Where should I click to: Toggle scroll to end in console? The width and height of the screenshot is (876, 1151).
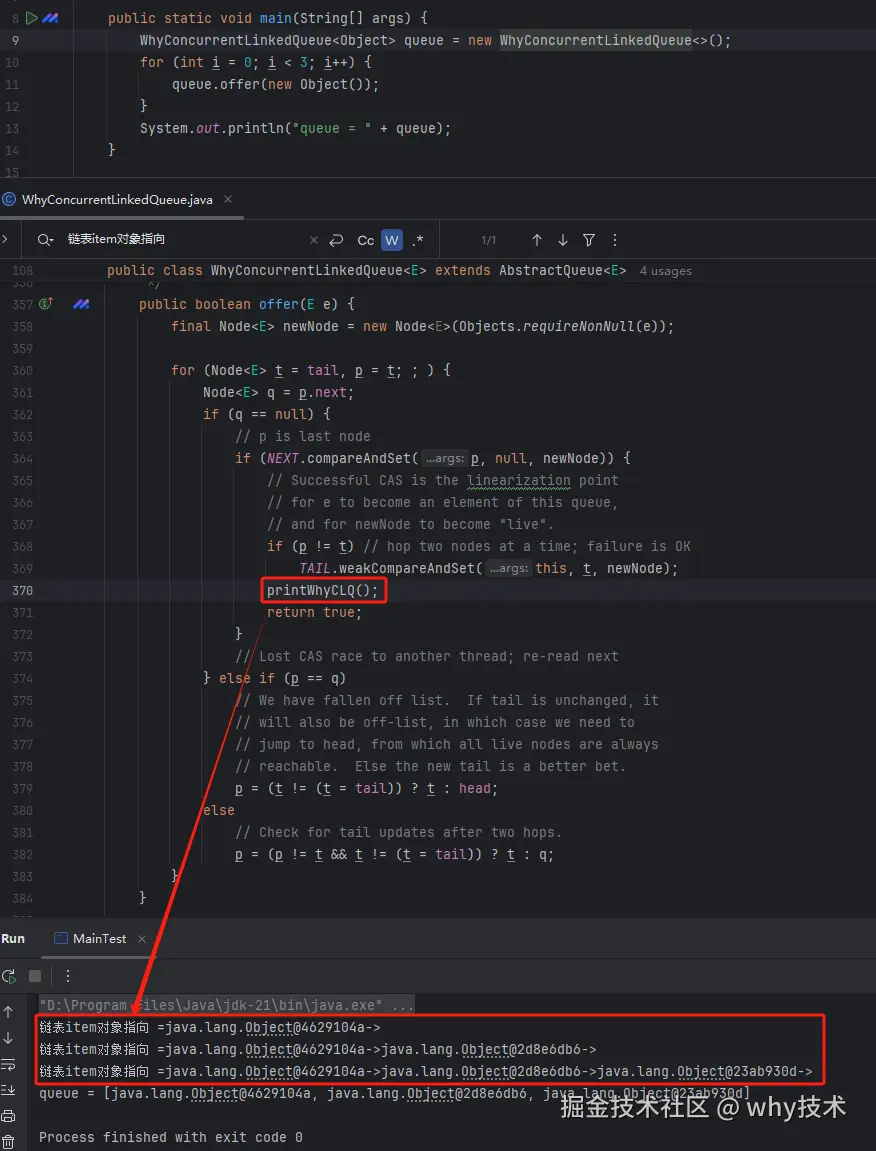coord(8,1089)
